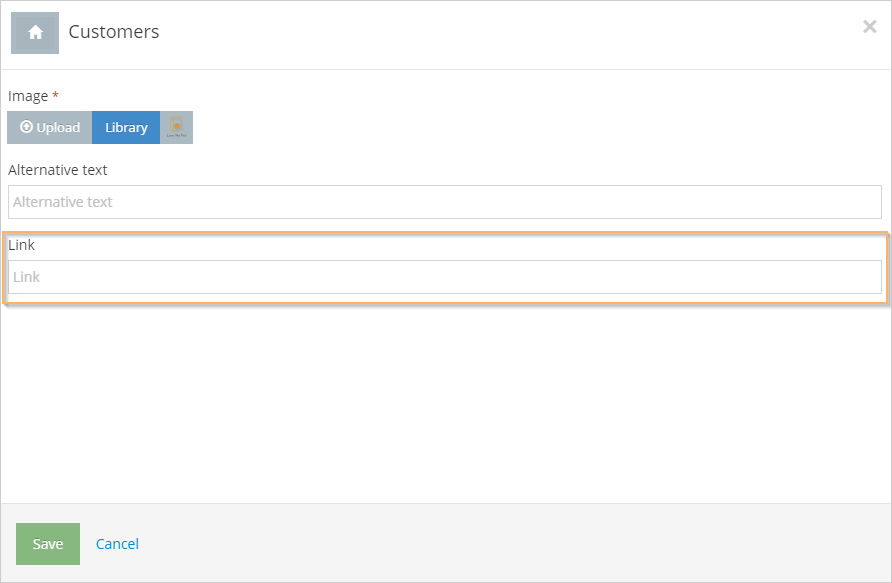Click the Customers dialog title
The width and height of the screenshot is (892, 583).
(x=114, y=32)
